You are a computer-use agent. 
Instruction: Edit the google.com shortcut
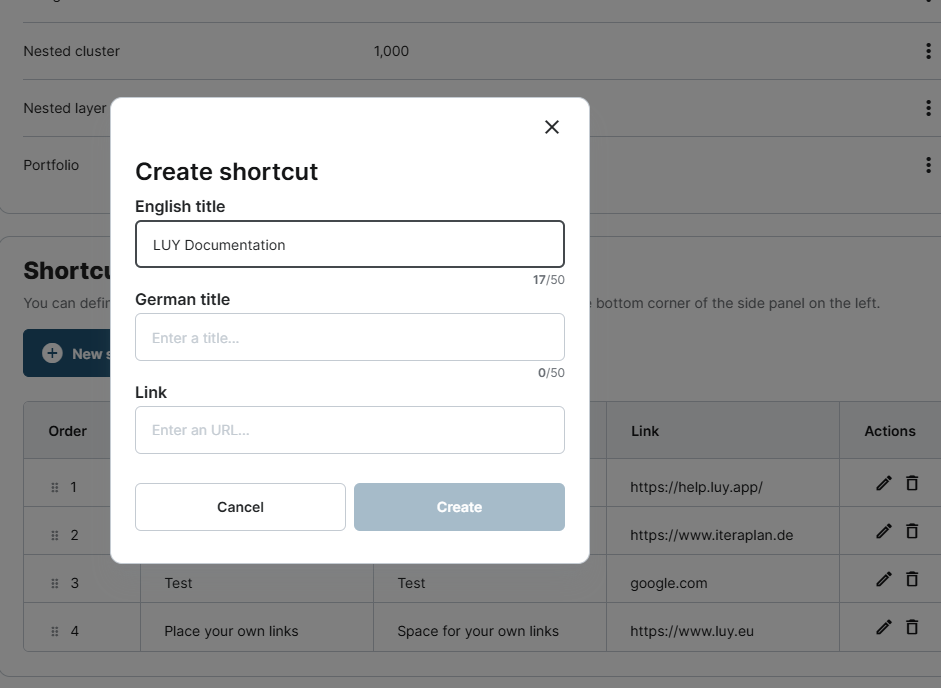click(x=883, y=579)
